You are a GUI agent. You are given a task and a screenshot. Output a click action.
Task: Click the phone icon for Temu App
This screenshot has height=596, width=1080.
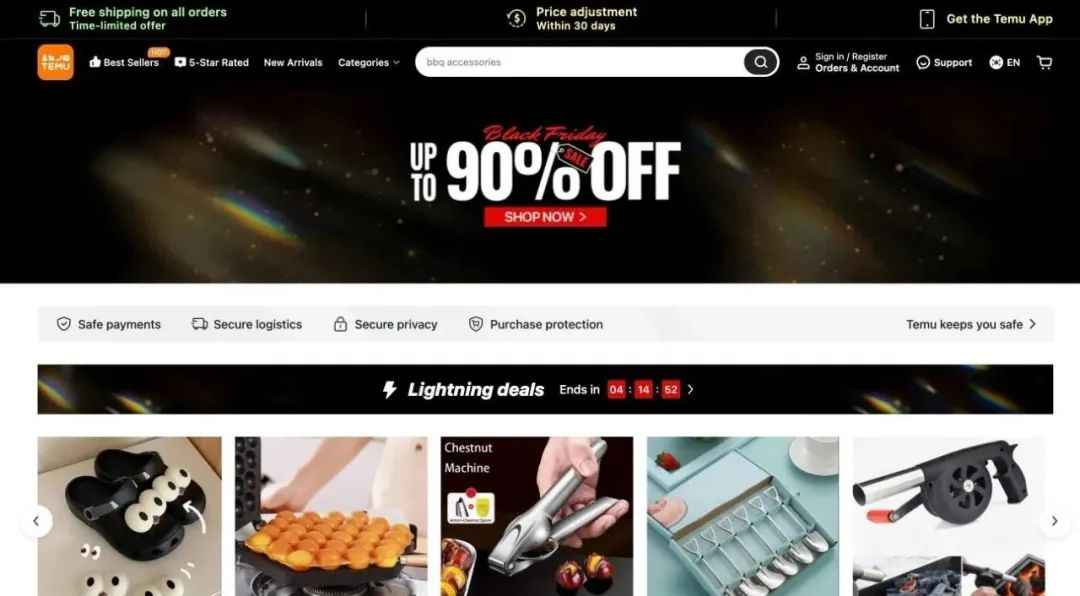[x=927, y=19]
